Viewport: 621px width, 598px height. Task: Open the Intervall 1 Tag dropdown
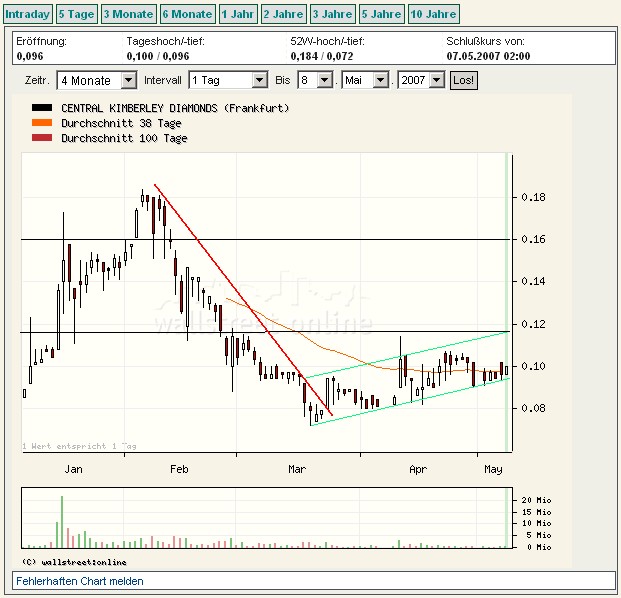click(x=228, y=80)
